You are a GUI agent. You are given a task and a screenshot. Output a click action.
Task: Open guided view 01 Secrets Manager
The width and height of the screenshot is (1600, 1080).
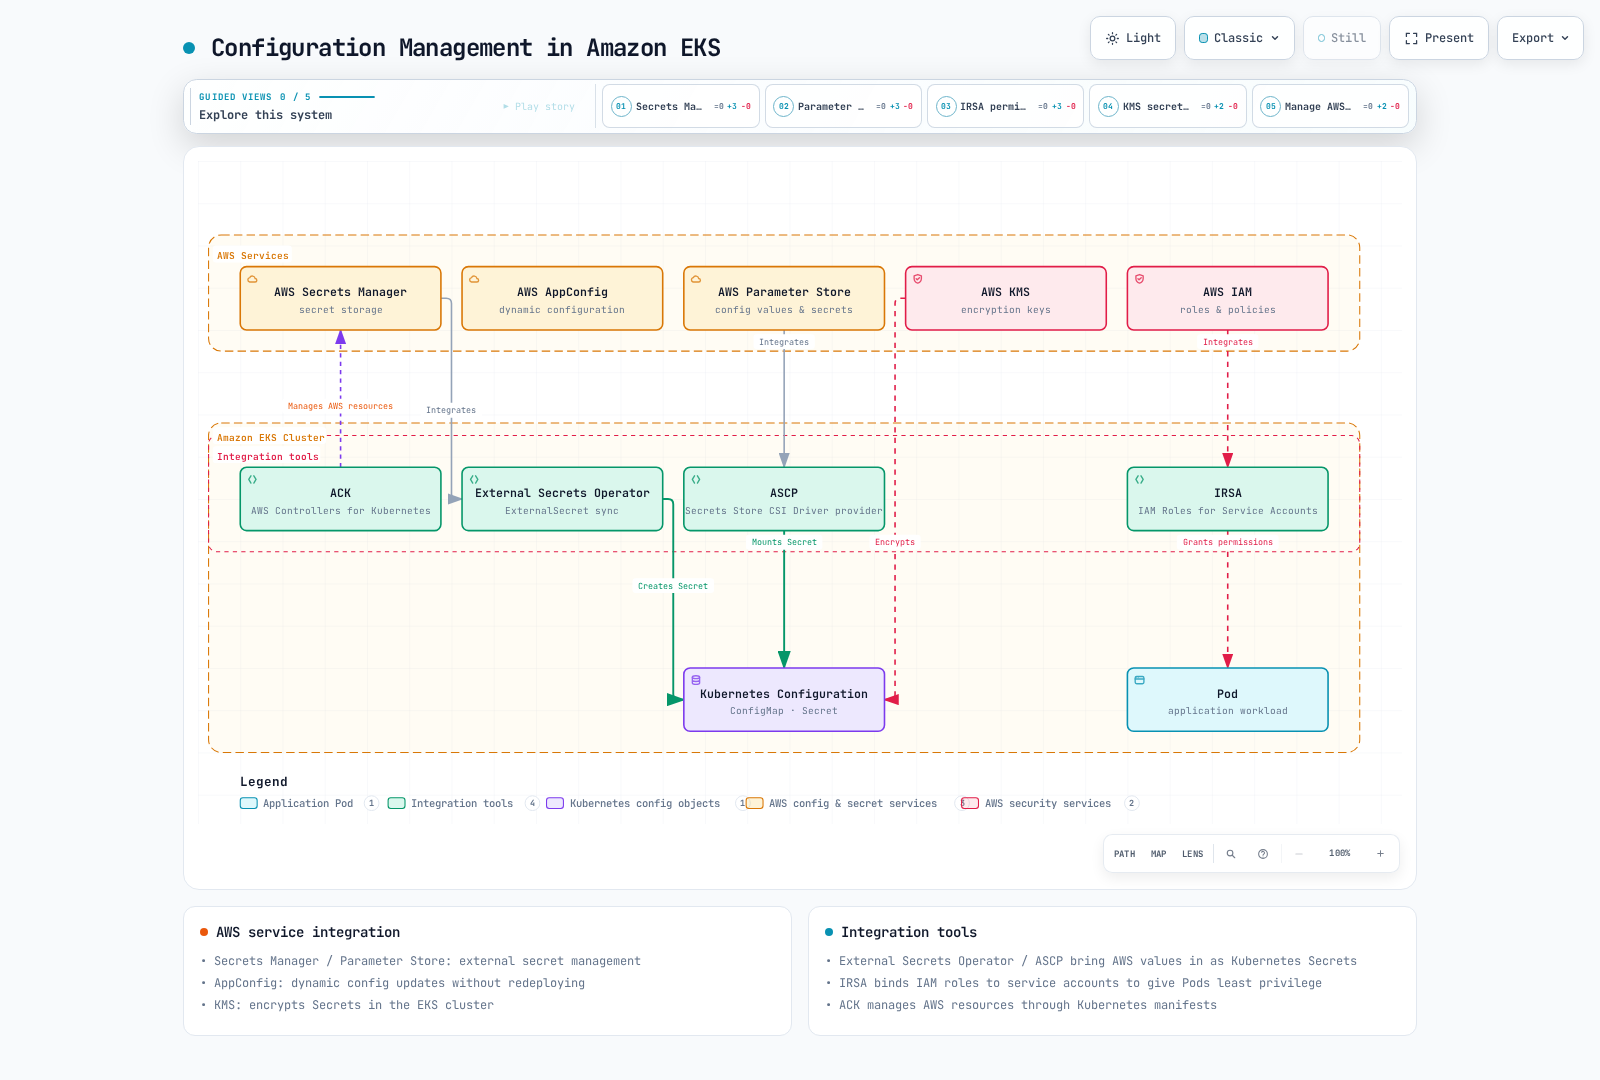681,106
